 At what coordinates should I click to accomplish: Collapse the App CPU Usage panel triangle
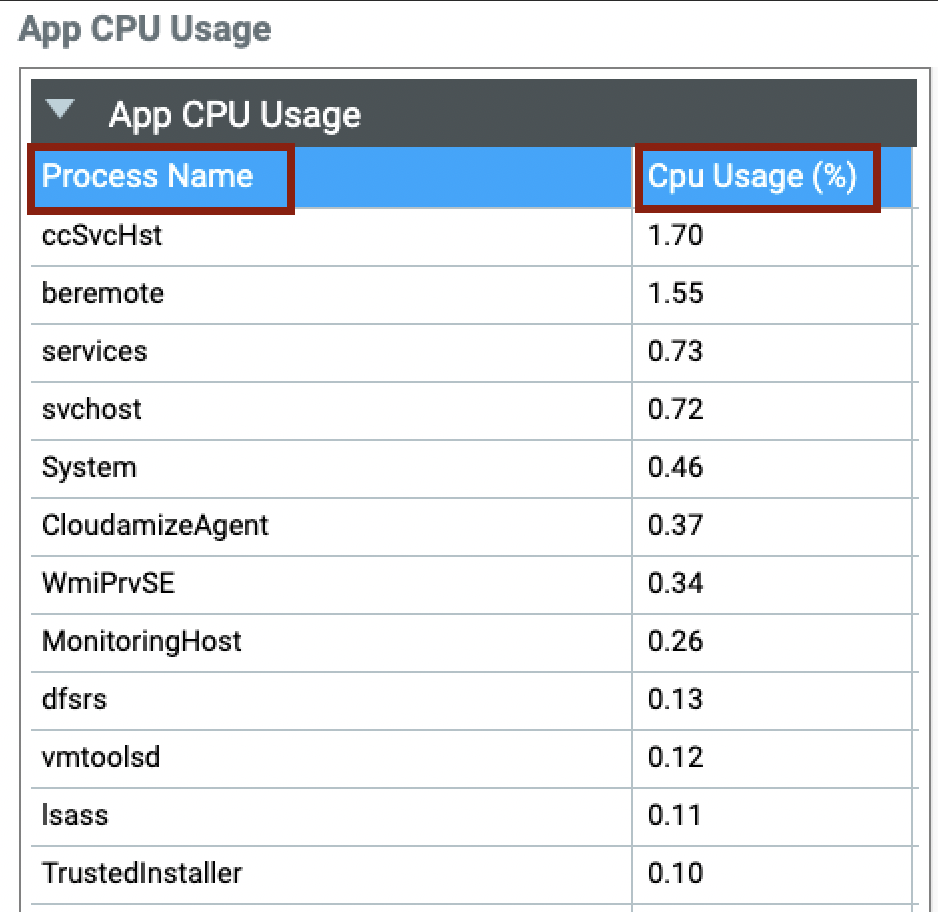point(62,110)
